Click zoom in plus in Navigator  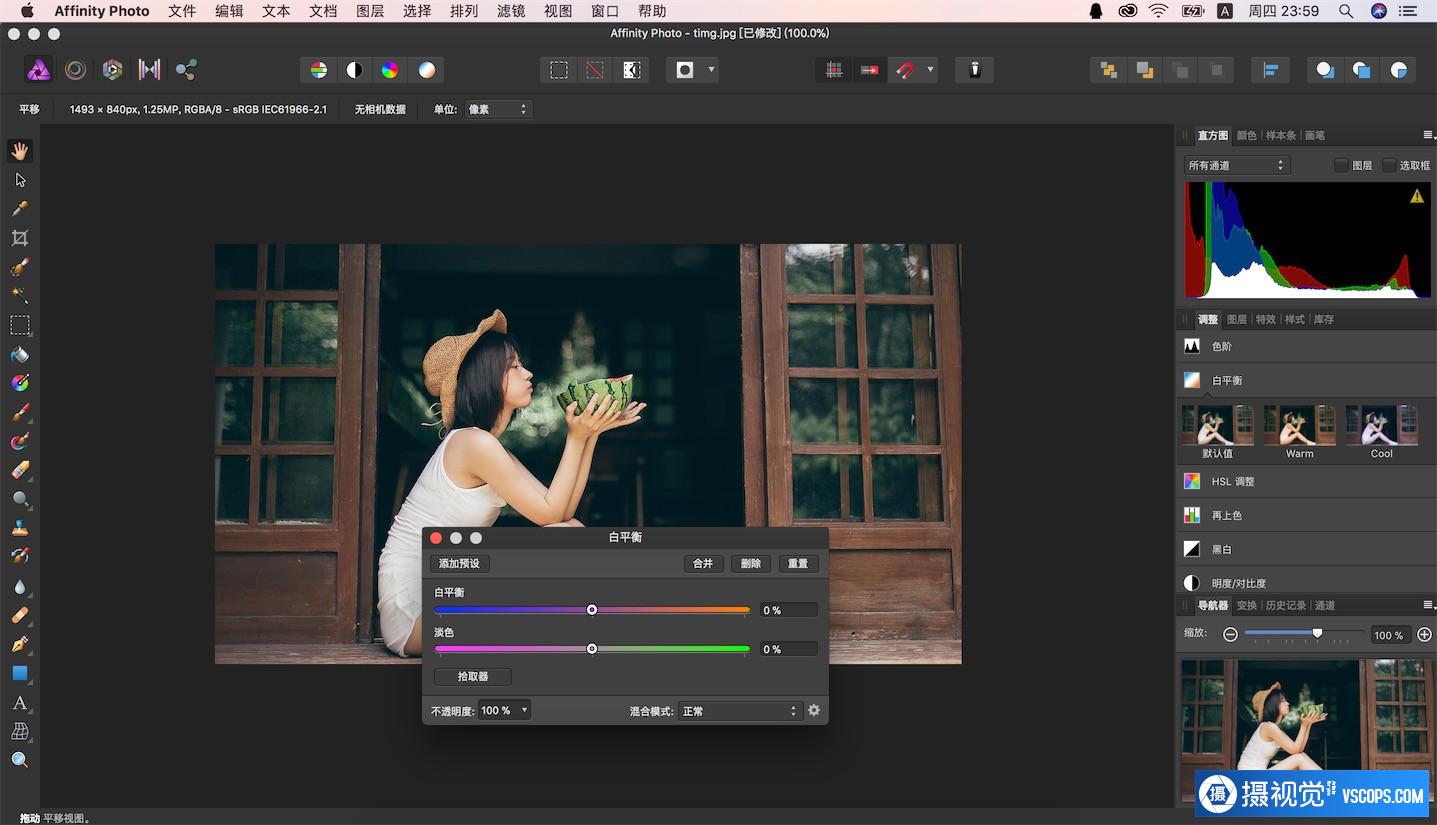[1424, 635]
